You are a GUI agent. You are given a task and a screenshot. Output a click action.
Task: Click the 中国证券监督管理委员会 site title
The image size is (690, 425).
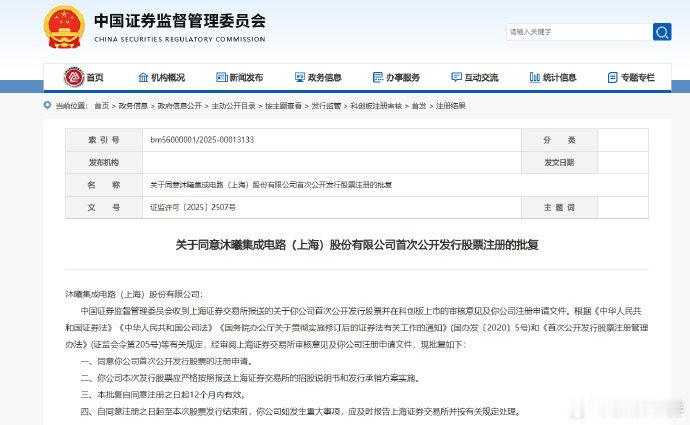pos(180,21)
